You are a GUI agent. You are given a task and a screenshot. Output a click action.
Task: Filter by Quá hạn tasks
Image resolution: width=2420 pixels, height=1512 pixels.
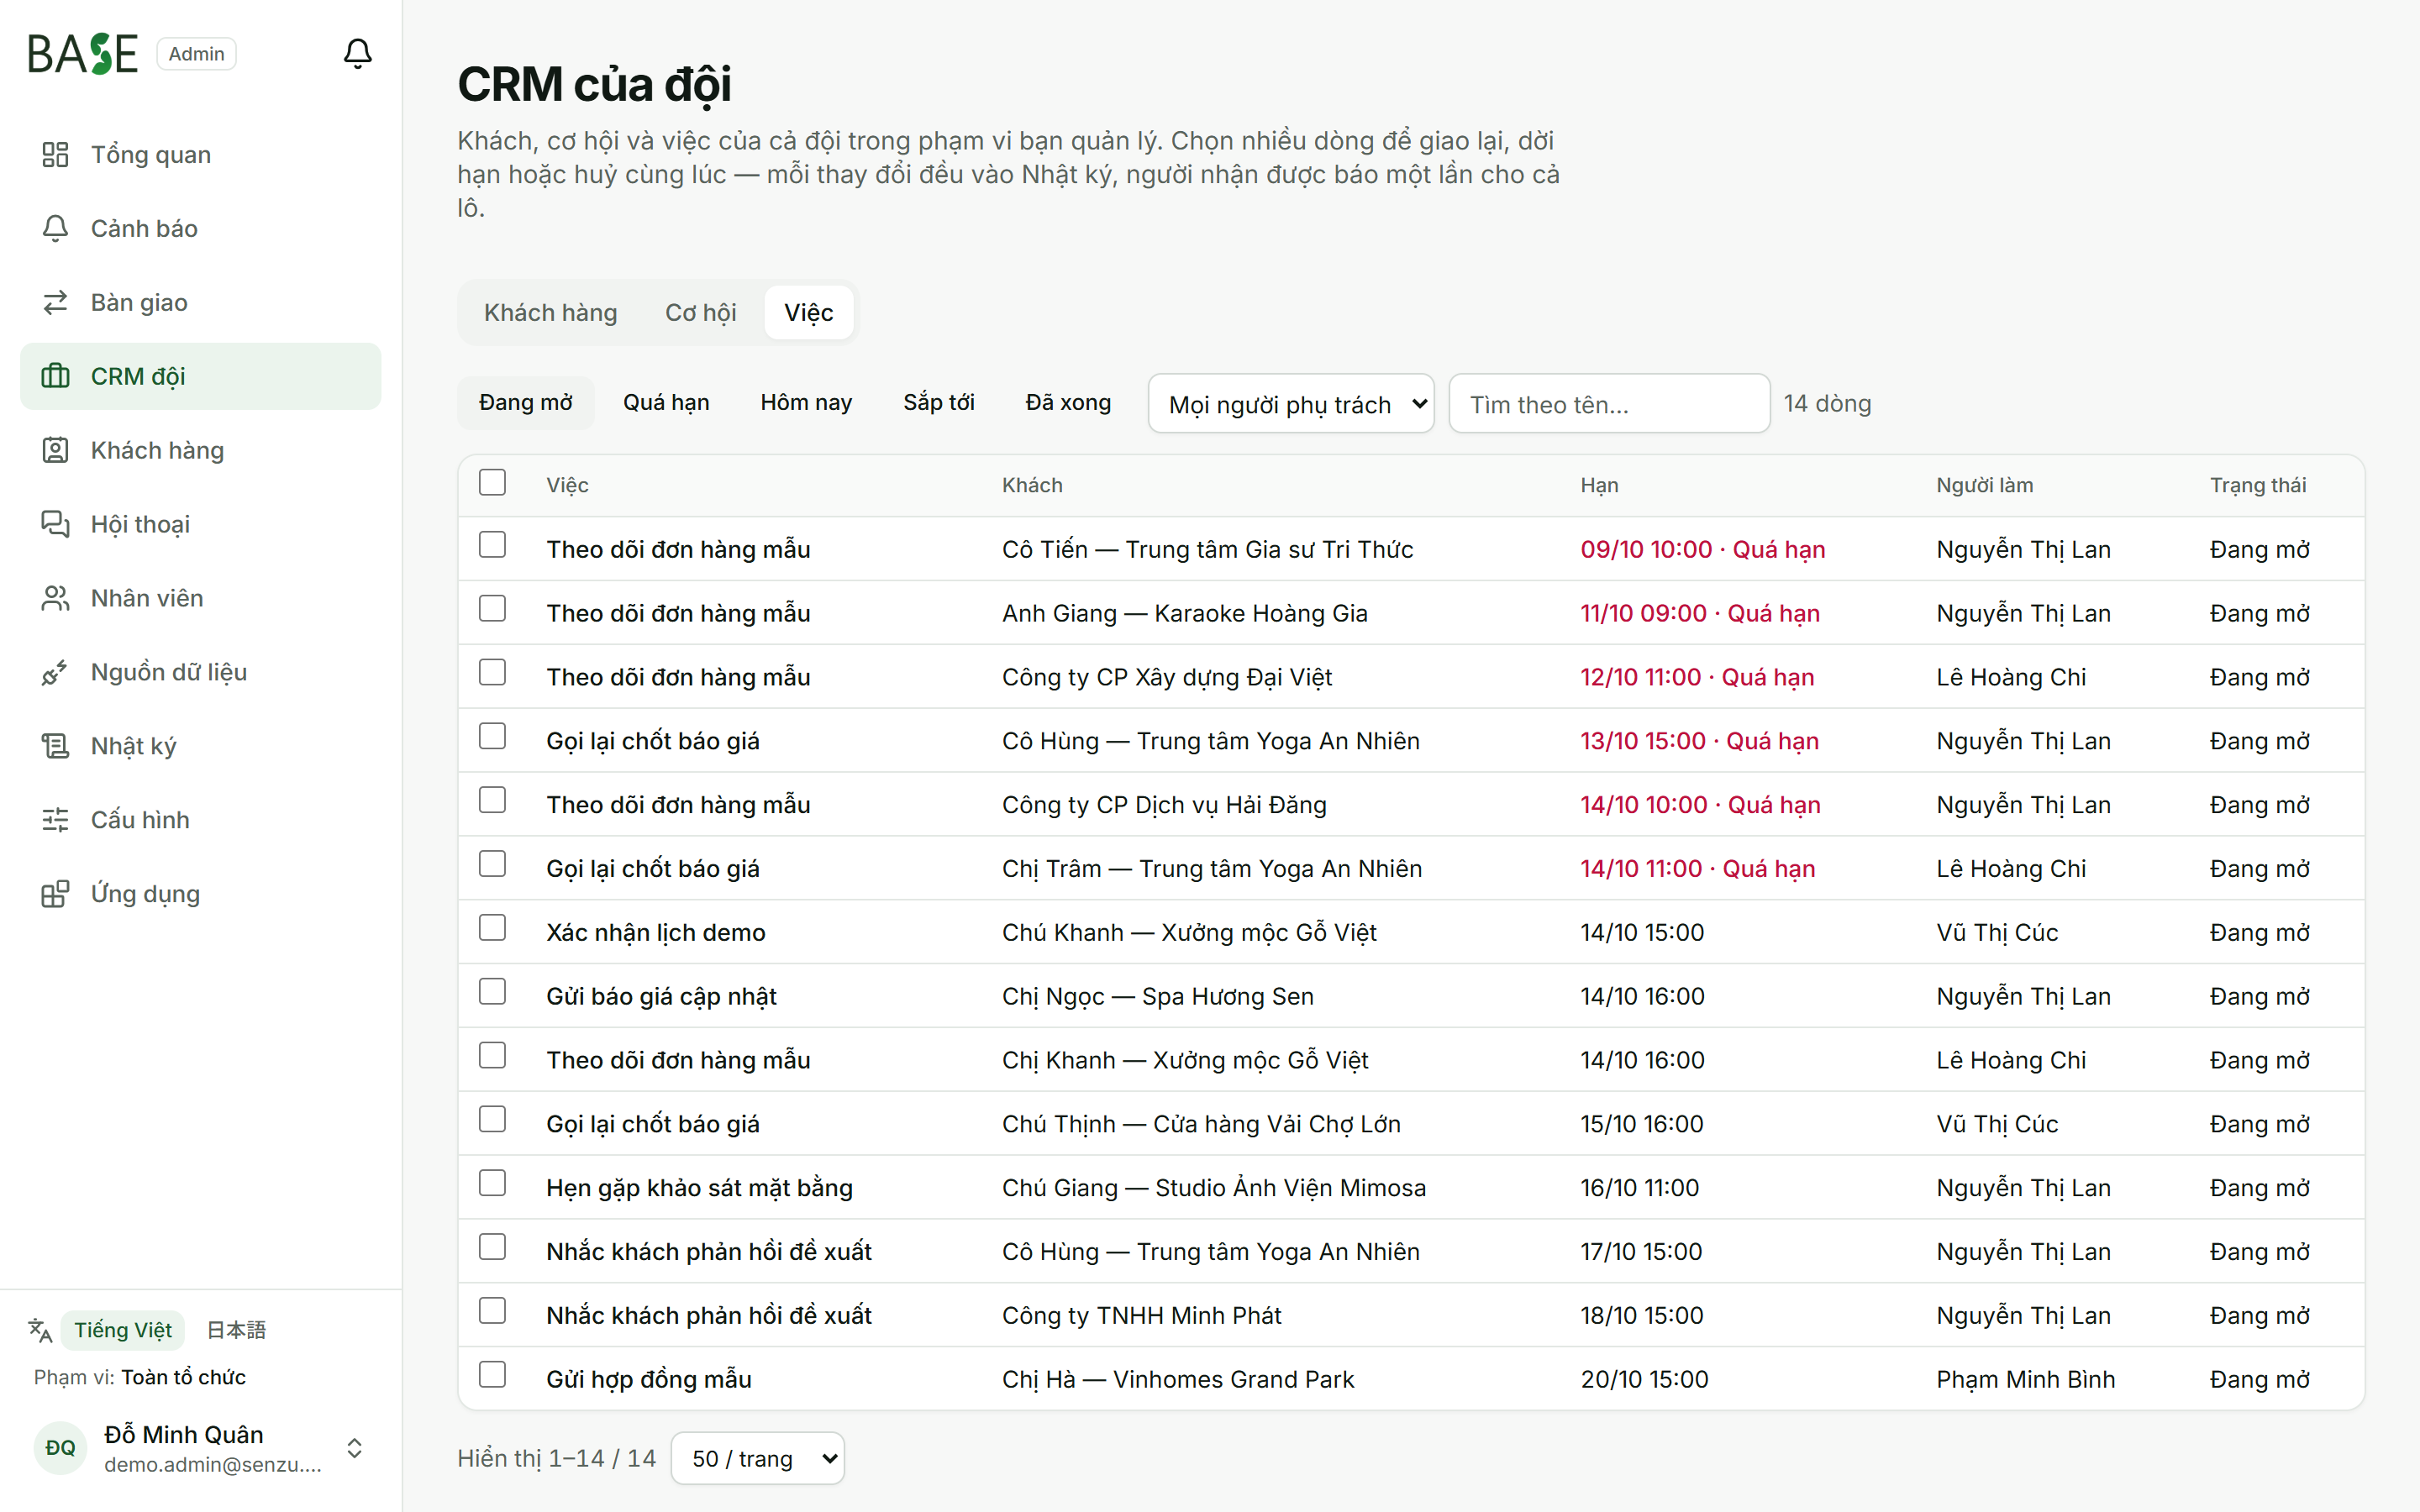pyautogui.click(x=666, y=403)
